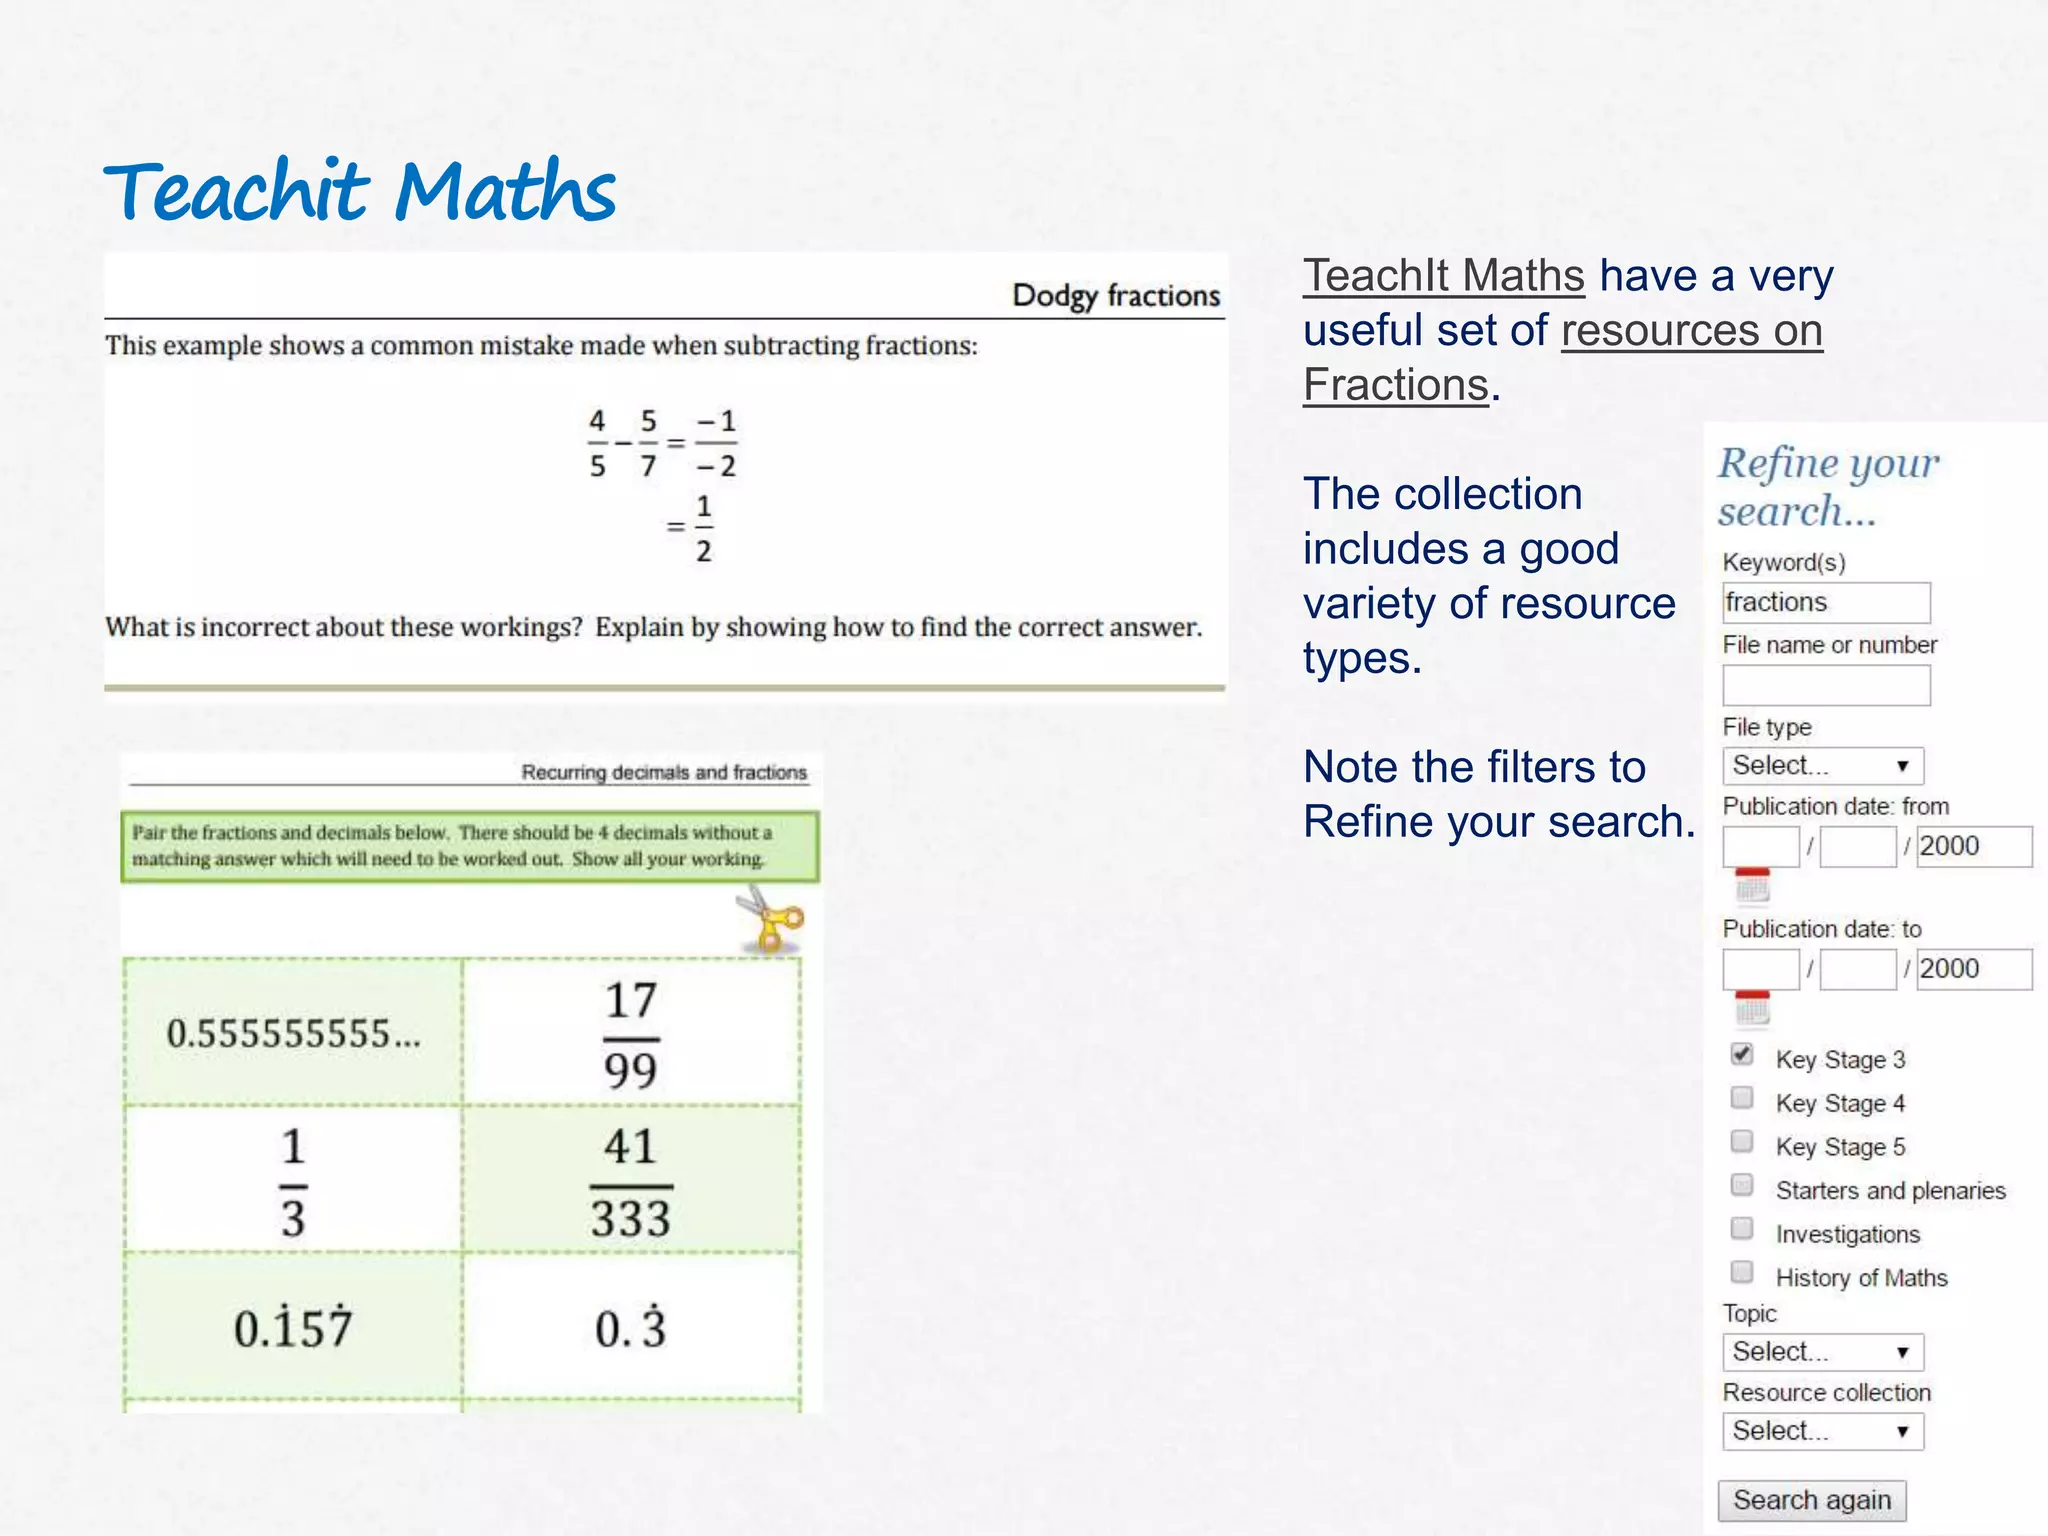
Task: Click the day box of Publication date from
Action: click(1761, 846)
